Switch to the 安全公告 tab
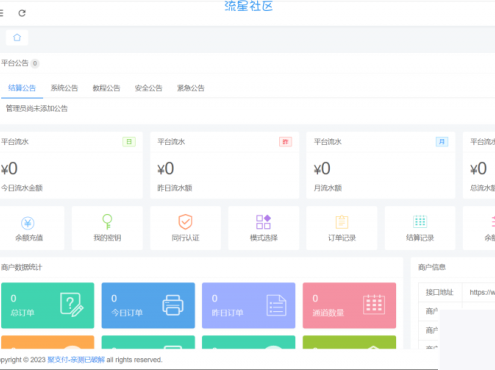Viewport: 495px width, 370px height. (148, 88)
